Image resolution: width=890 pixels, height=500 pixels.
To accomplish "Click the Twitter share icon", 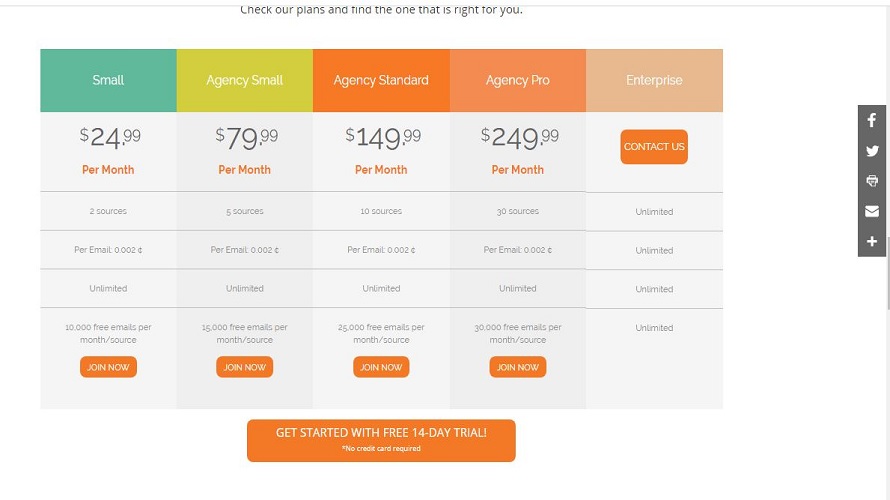I will [872, 151].
